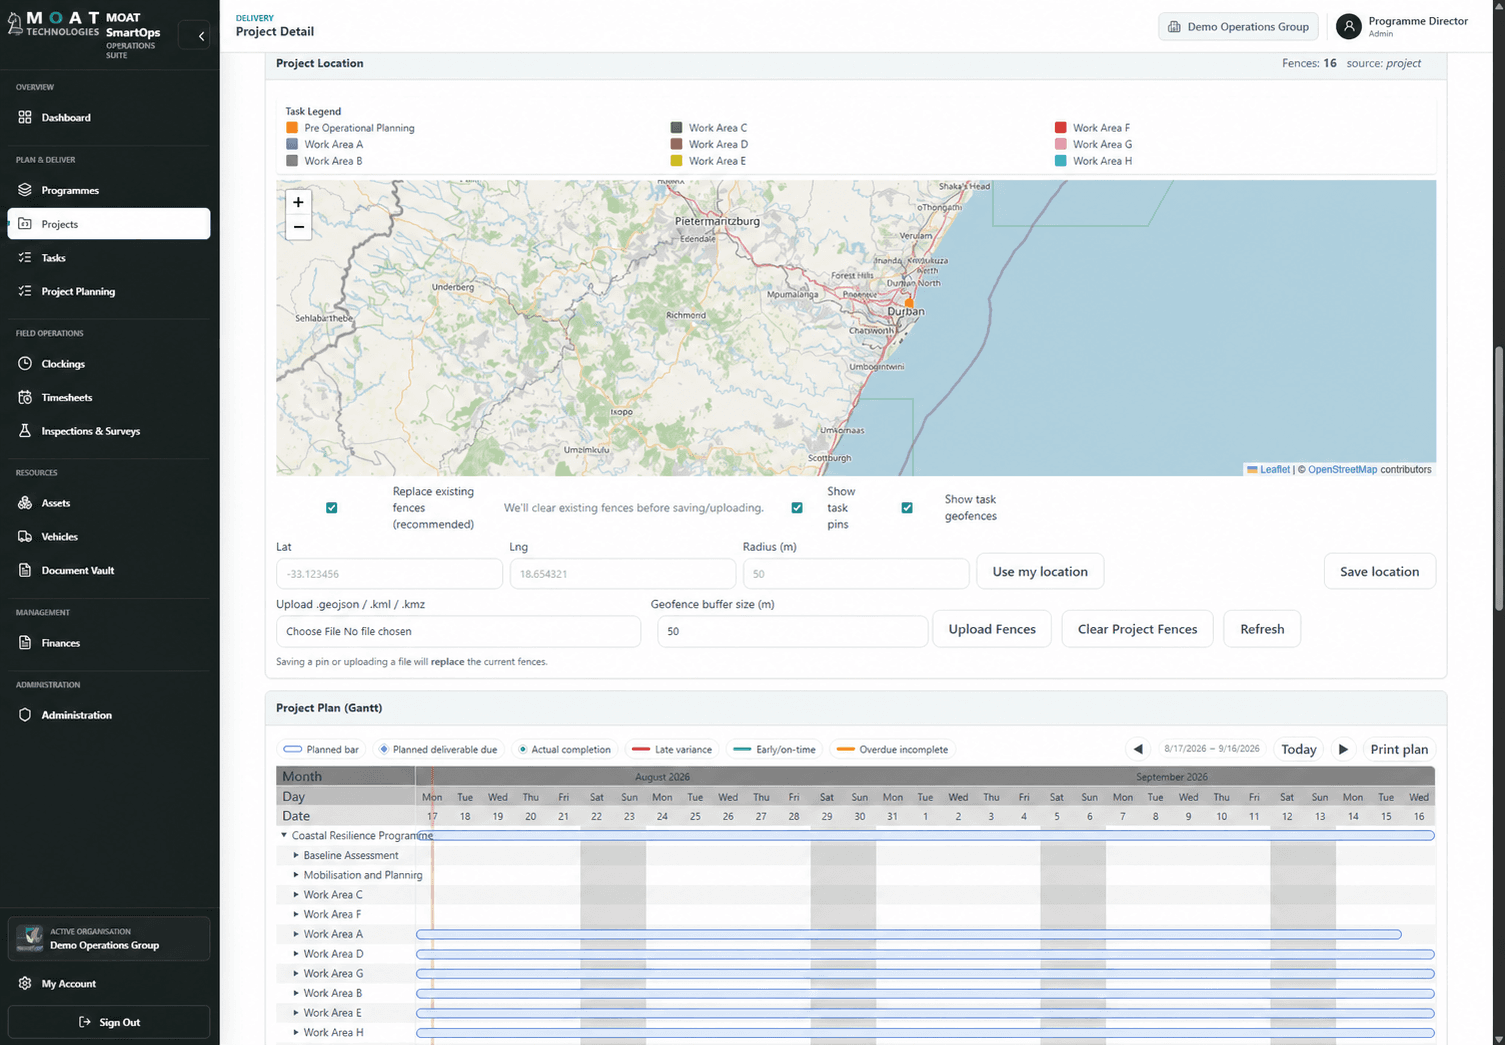Expand Work Area G Gantt row
1505x1045 pixels.
[x=296, y=973]
